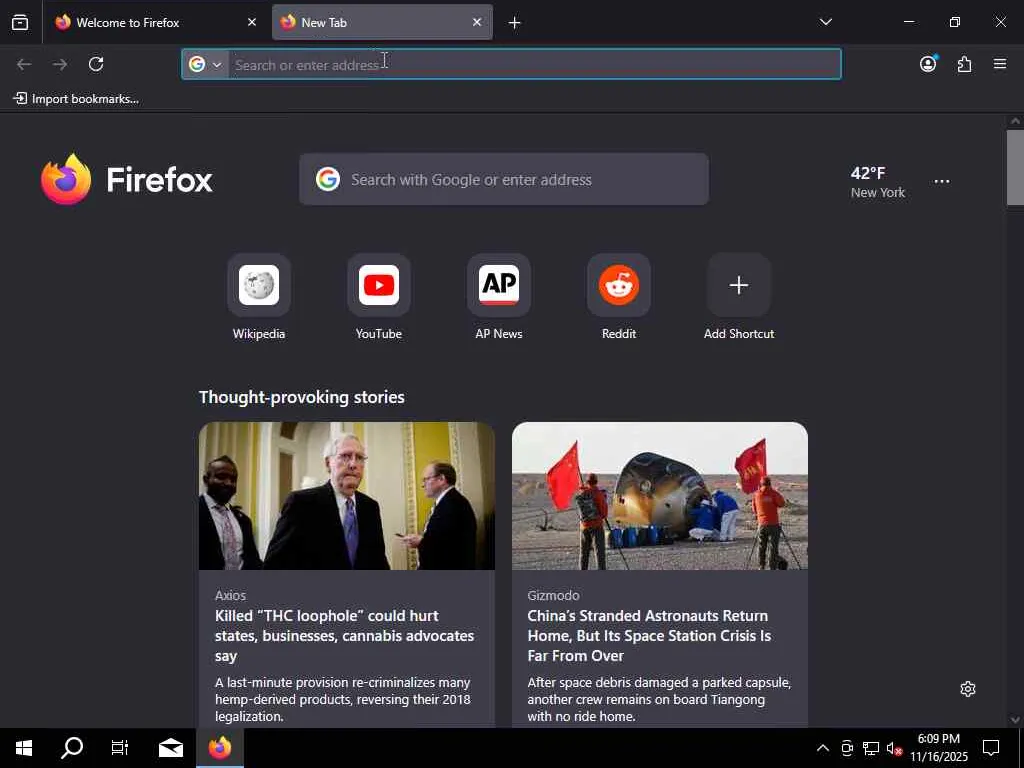The height and width of the screenshot is (768, 1024).
Task: Click the scrollbar up arrow
Action: click(1015, 121)
